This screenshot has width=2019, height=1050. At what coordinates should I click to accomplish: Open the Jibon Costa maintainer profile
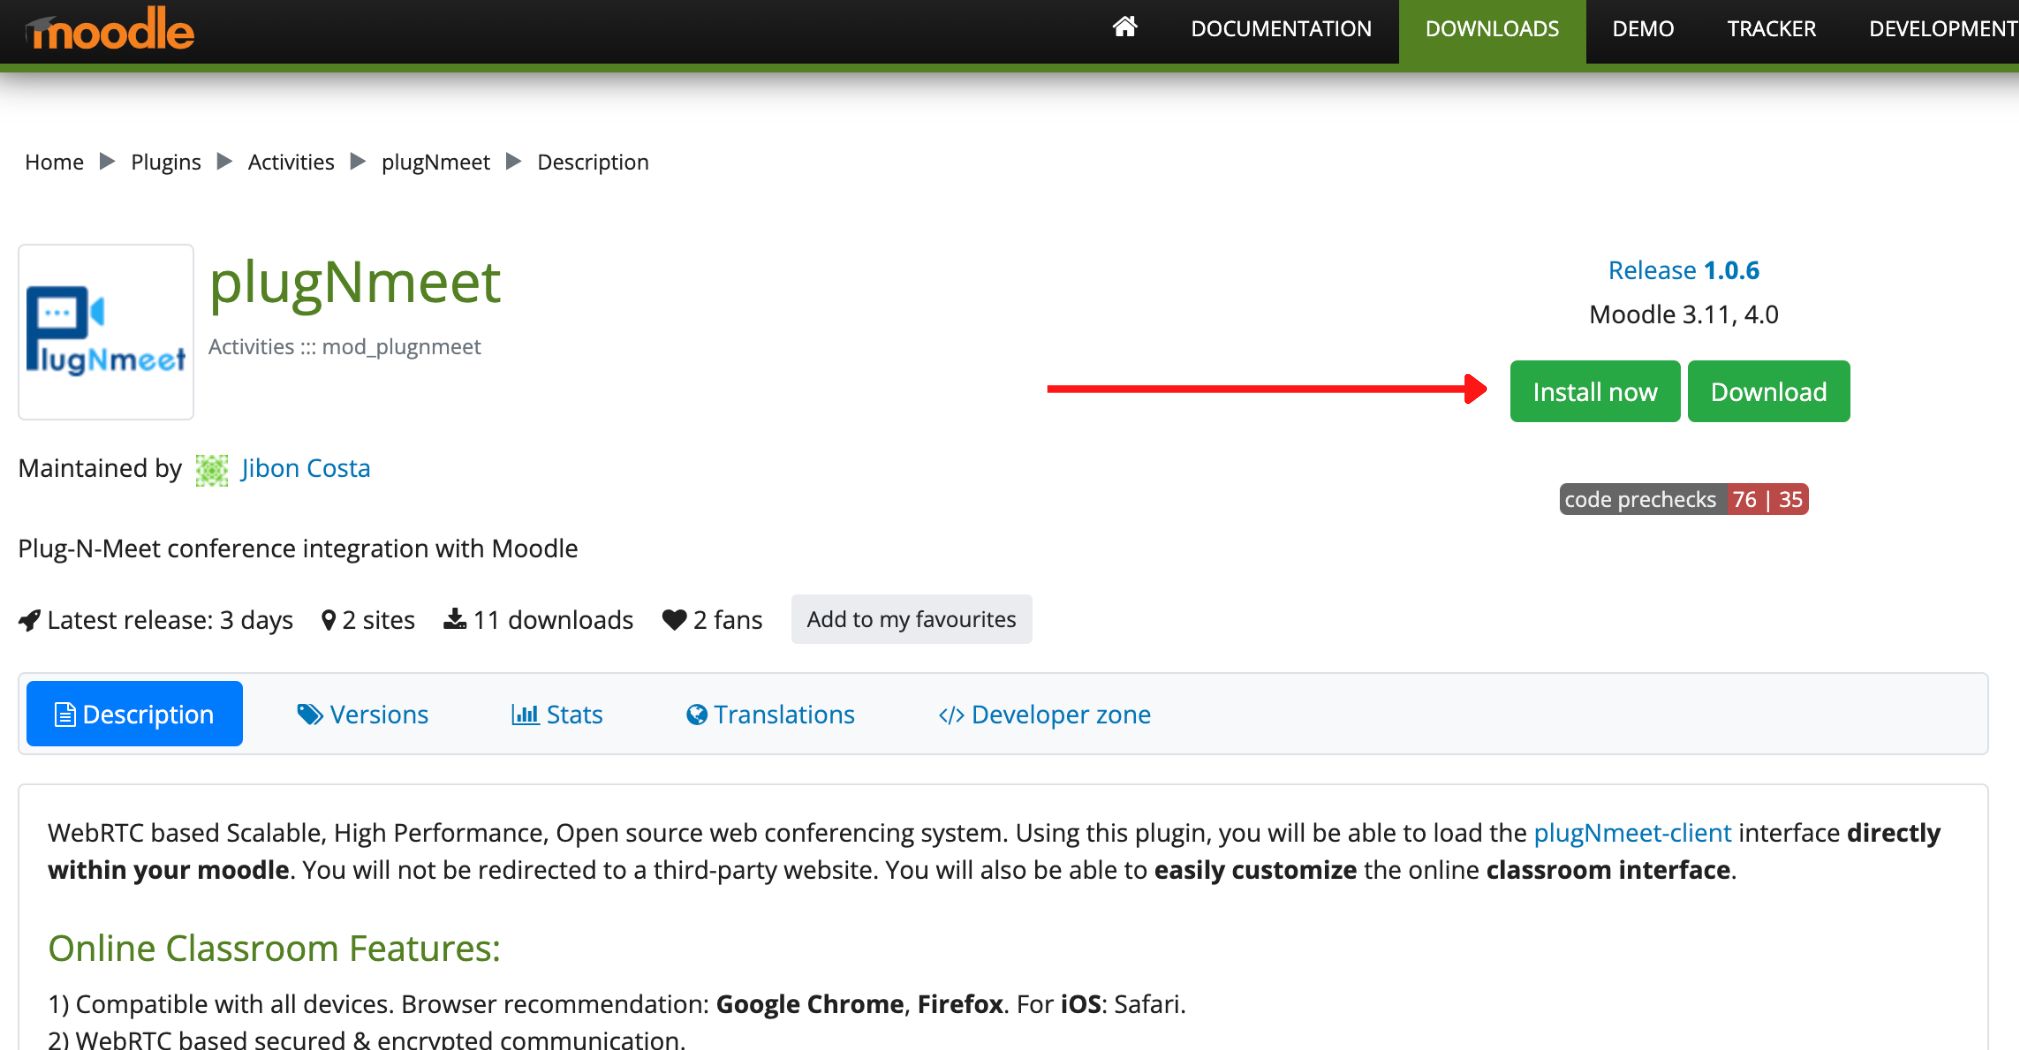point(305,468)
